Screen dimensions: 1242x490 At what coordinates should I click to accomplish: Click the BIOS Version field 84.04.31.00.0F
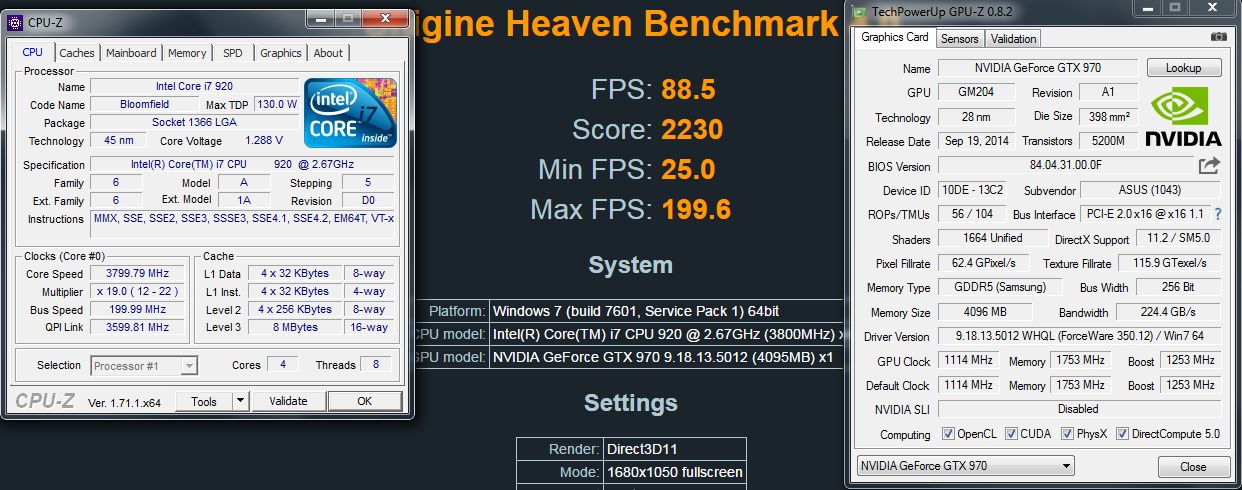tap(1066, 166)
